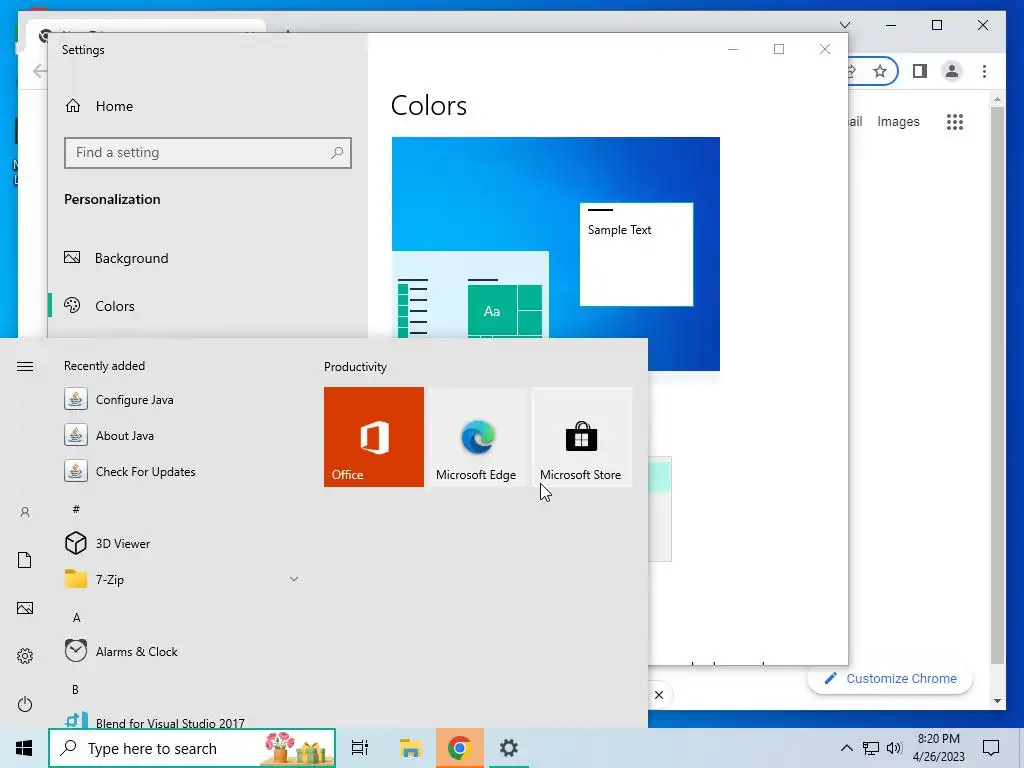The width and height of the screenshot is (1024, 768).
Task: Click the Productivity group heading
Action: 355,366
